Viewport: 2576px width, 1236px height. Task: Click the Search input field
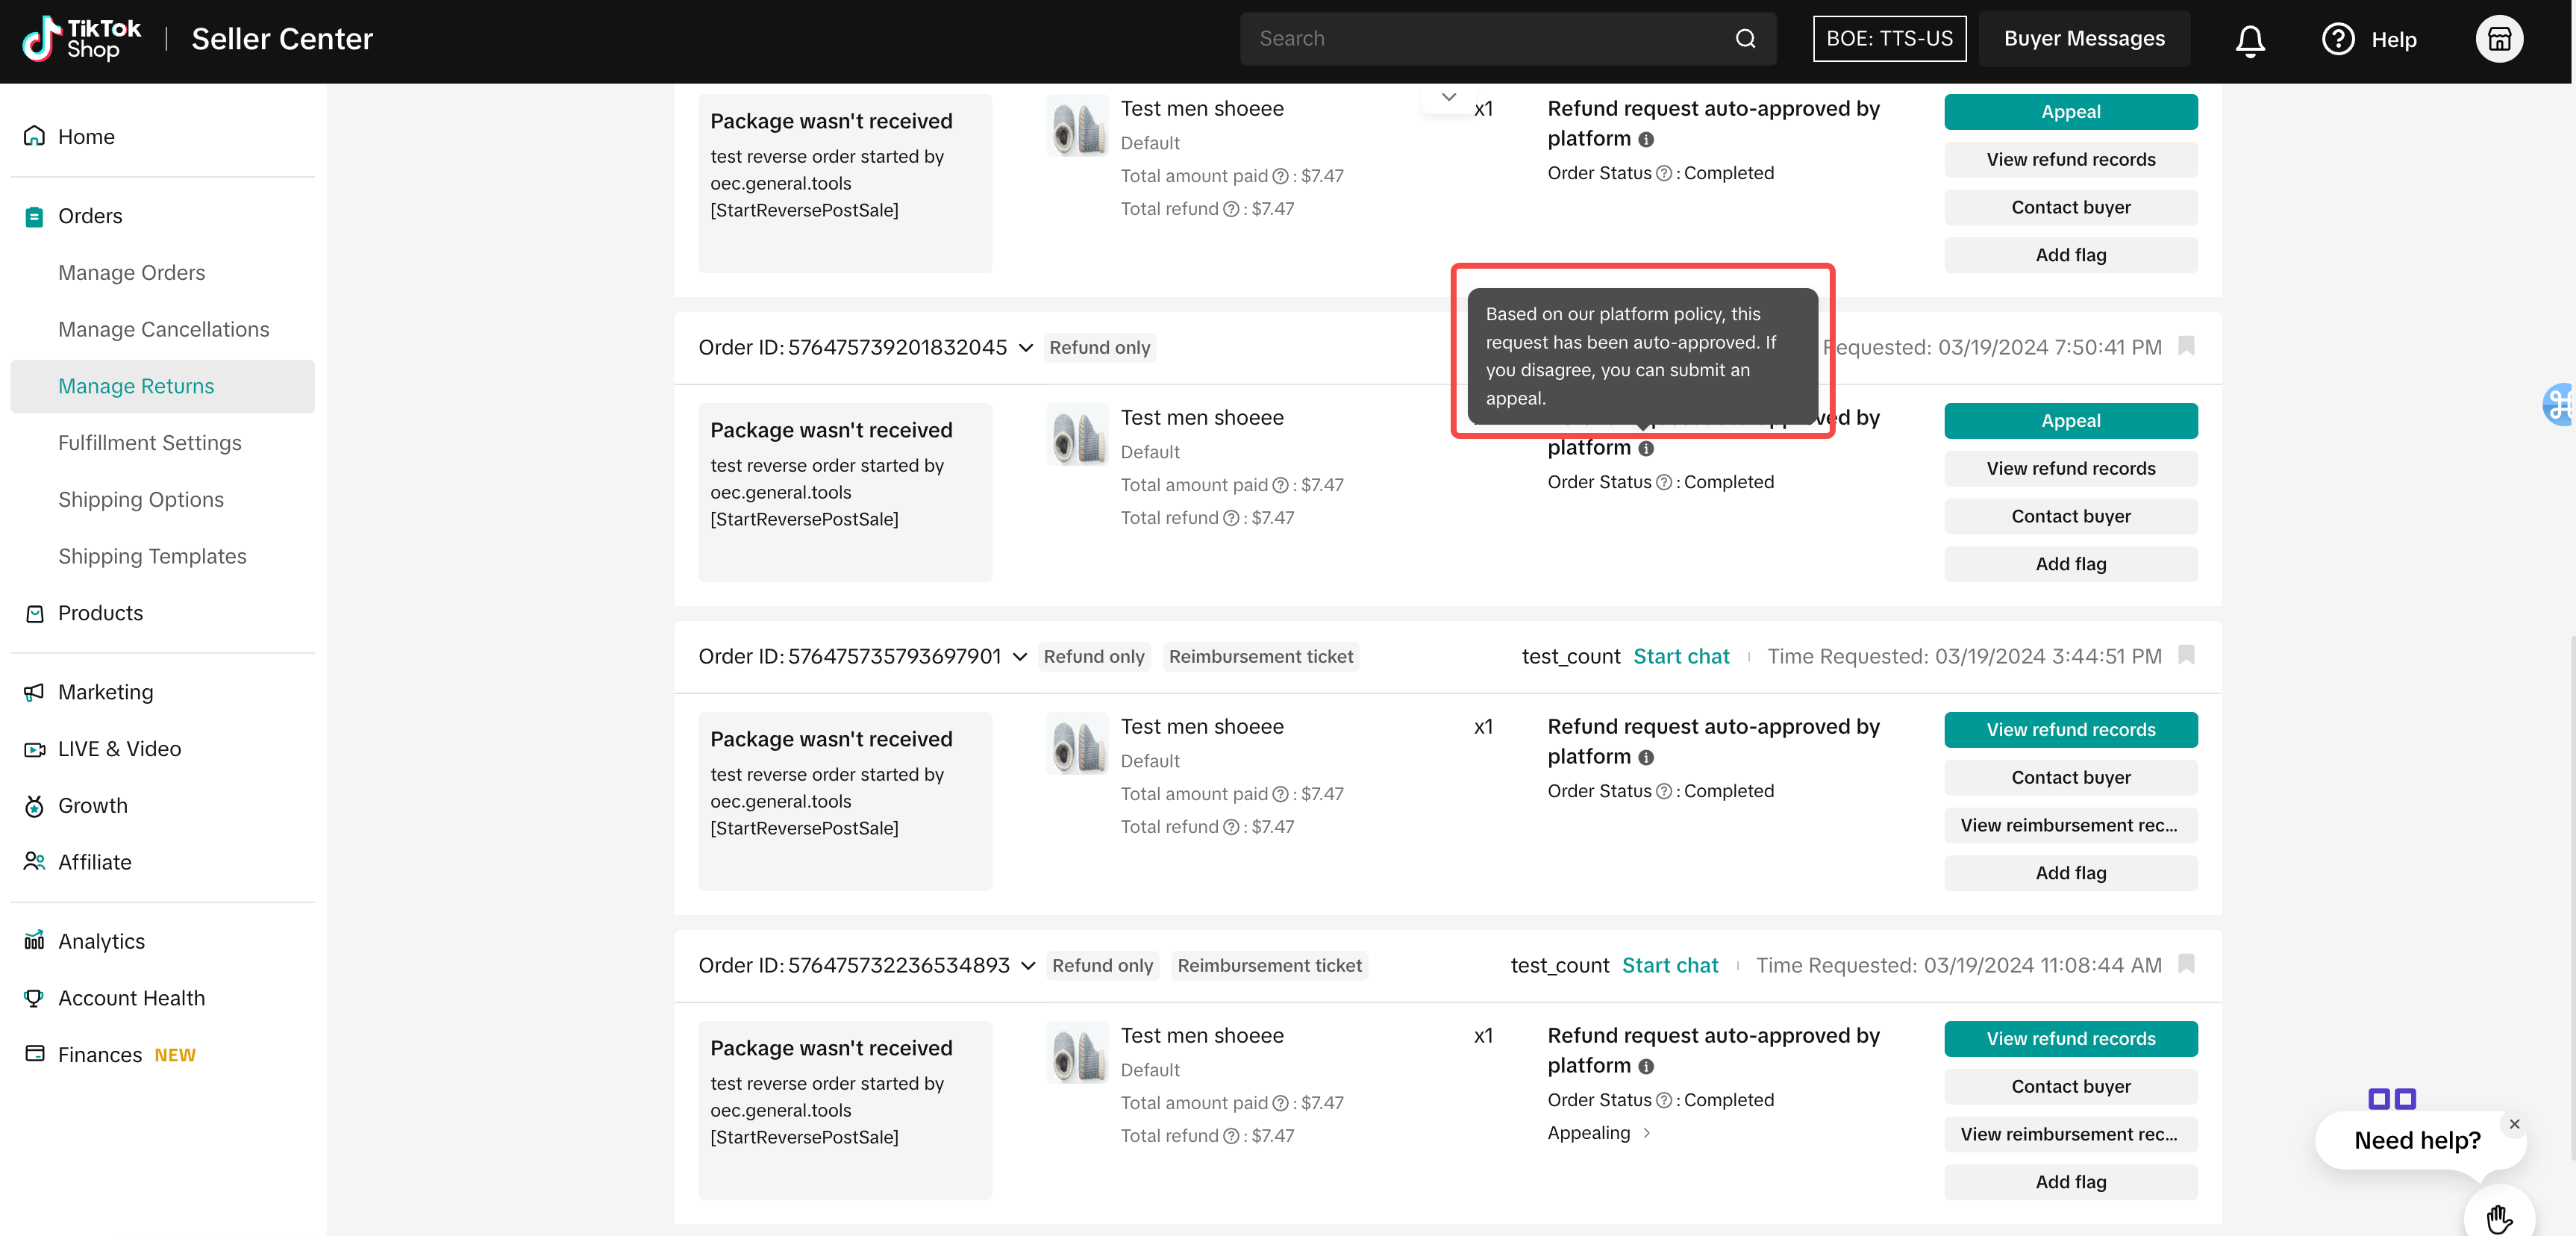tap(1480, 39)
